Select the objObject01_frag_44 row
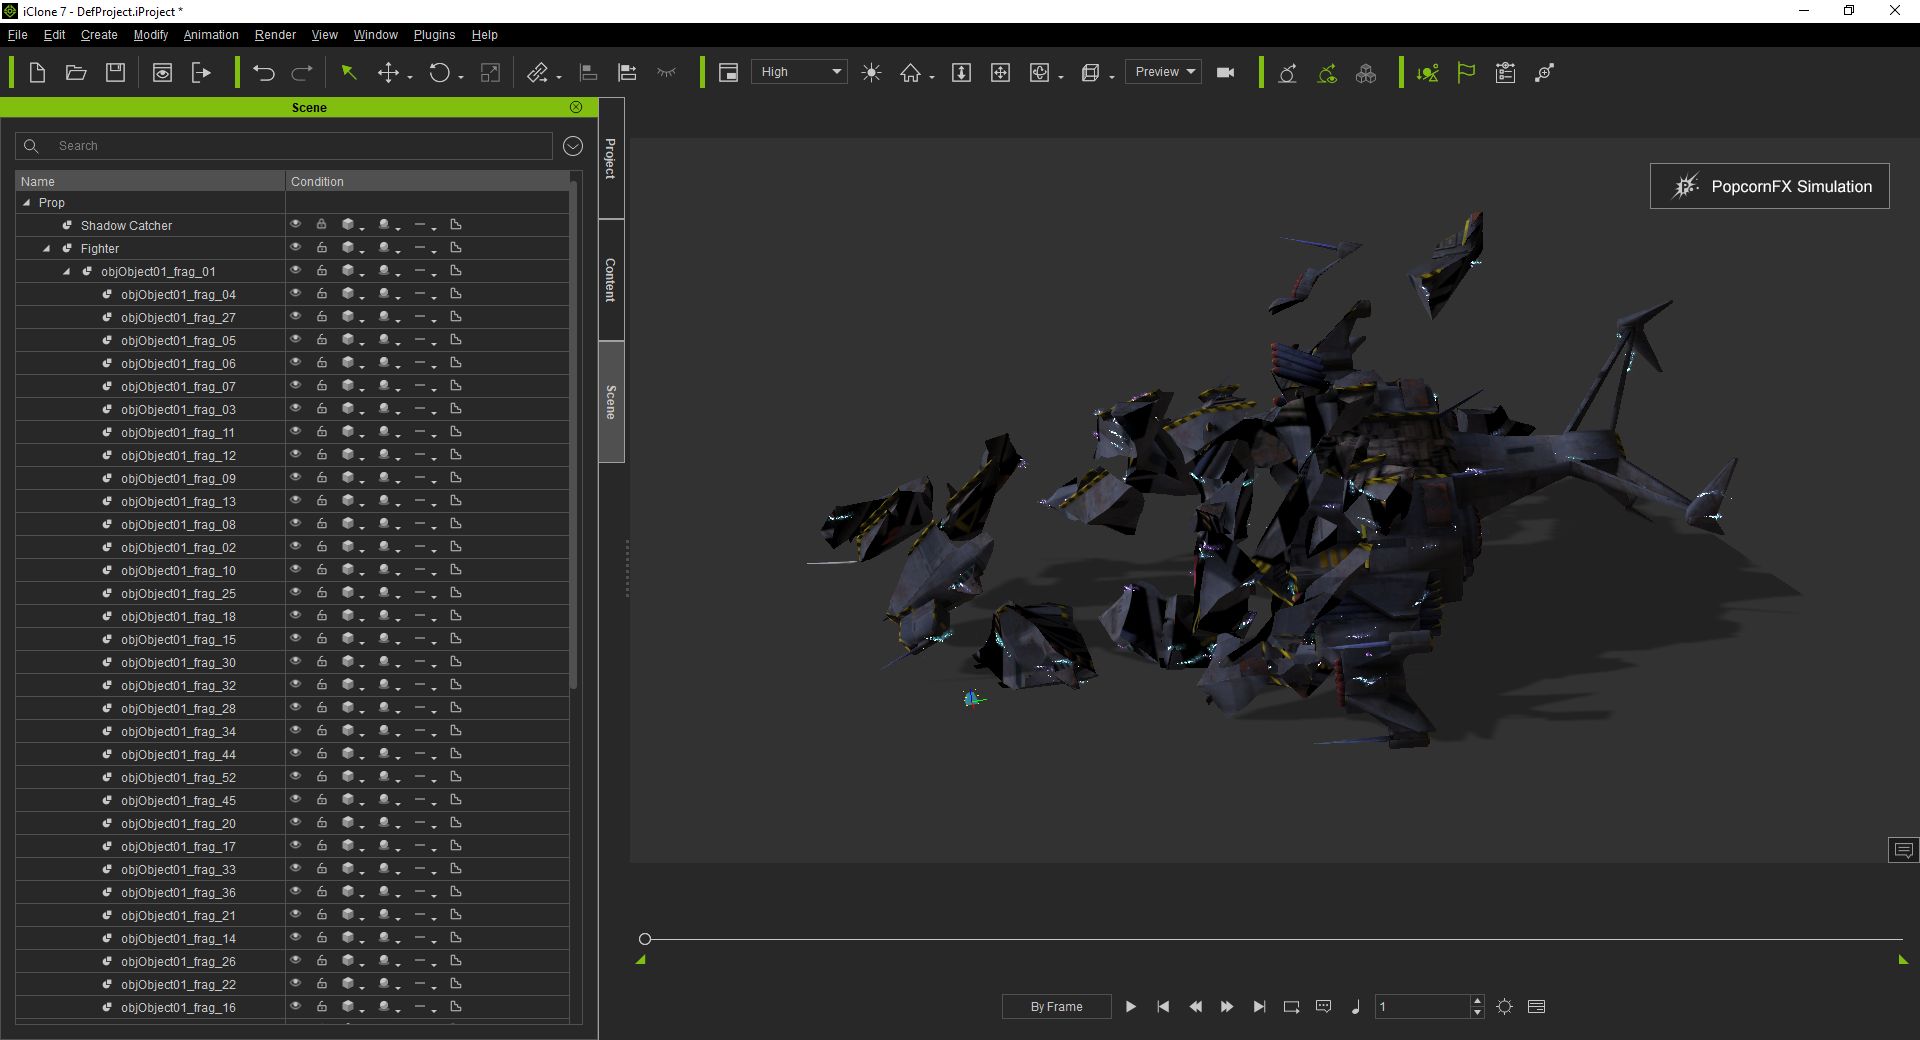The image size is (1920, 1040). click(292, 754)
